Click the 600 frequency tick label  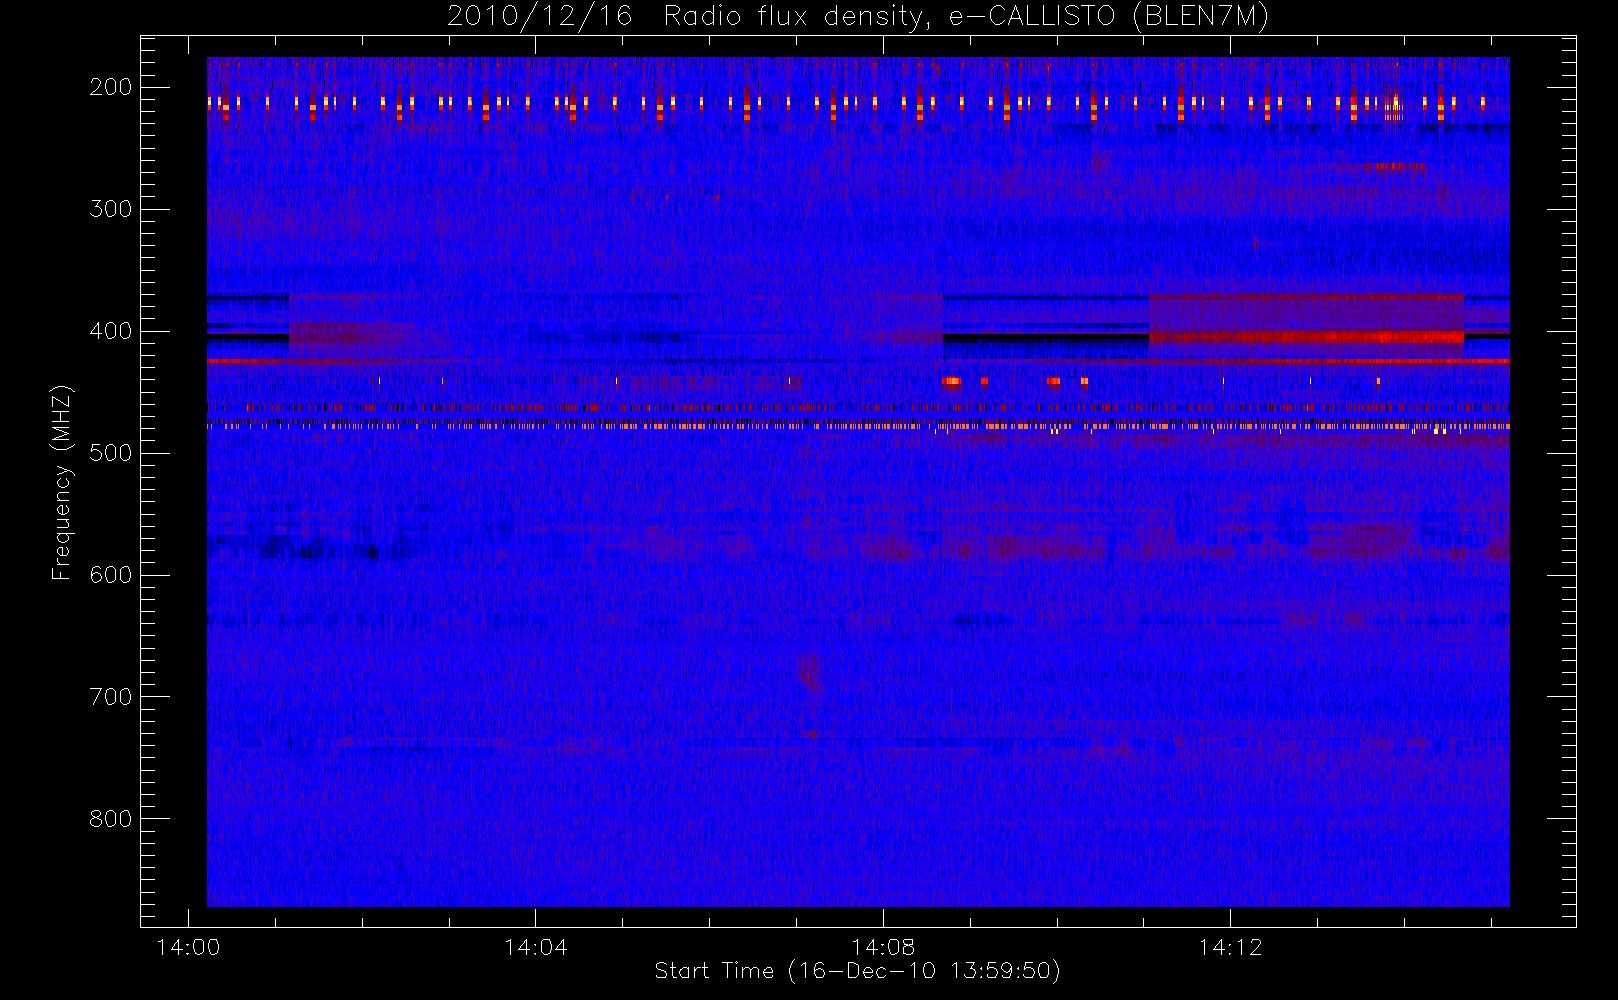click(x=111, y=575)
